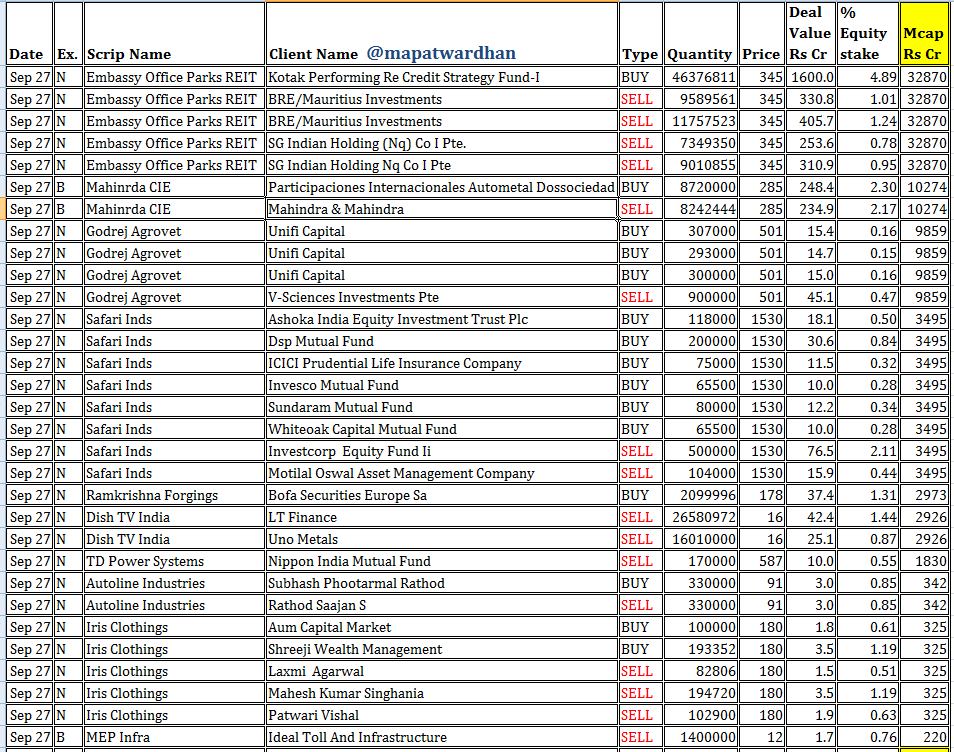Select deal value 1600.0 cell
The image size is (954, 752).
811,77
